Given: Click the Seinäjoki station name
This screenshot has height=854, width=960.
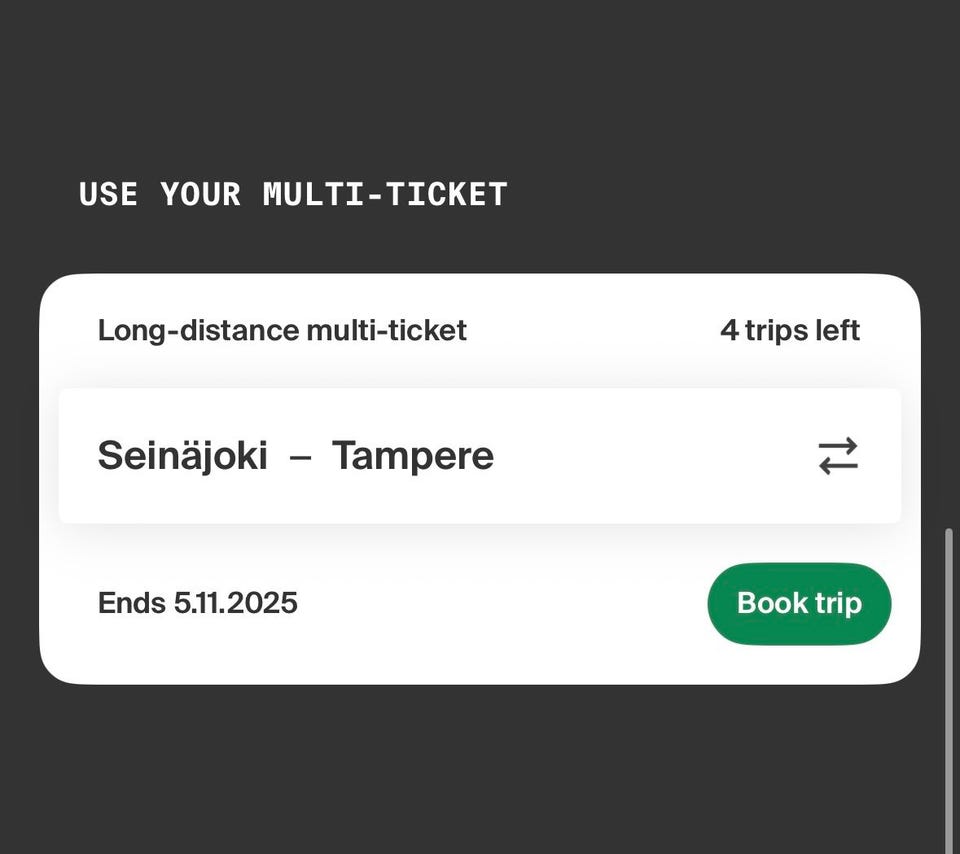Looking at the screenshot, I should 182,456.
